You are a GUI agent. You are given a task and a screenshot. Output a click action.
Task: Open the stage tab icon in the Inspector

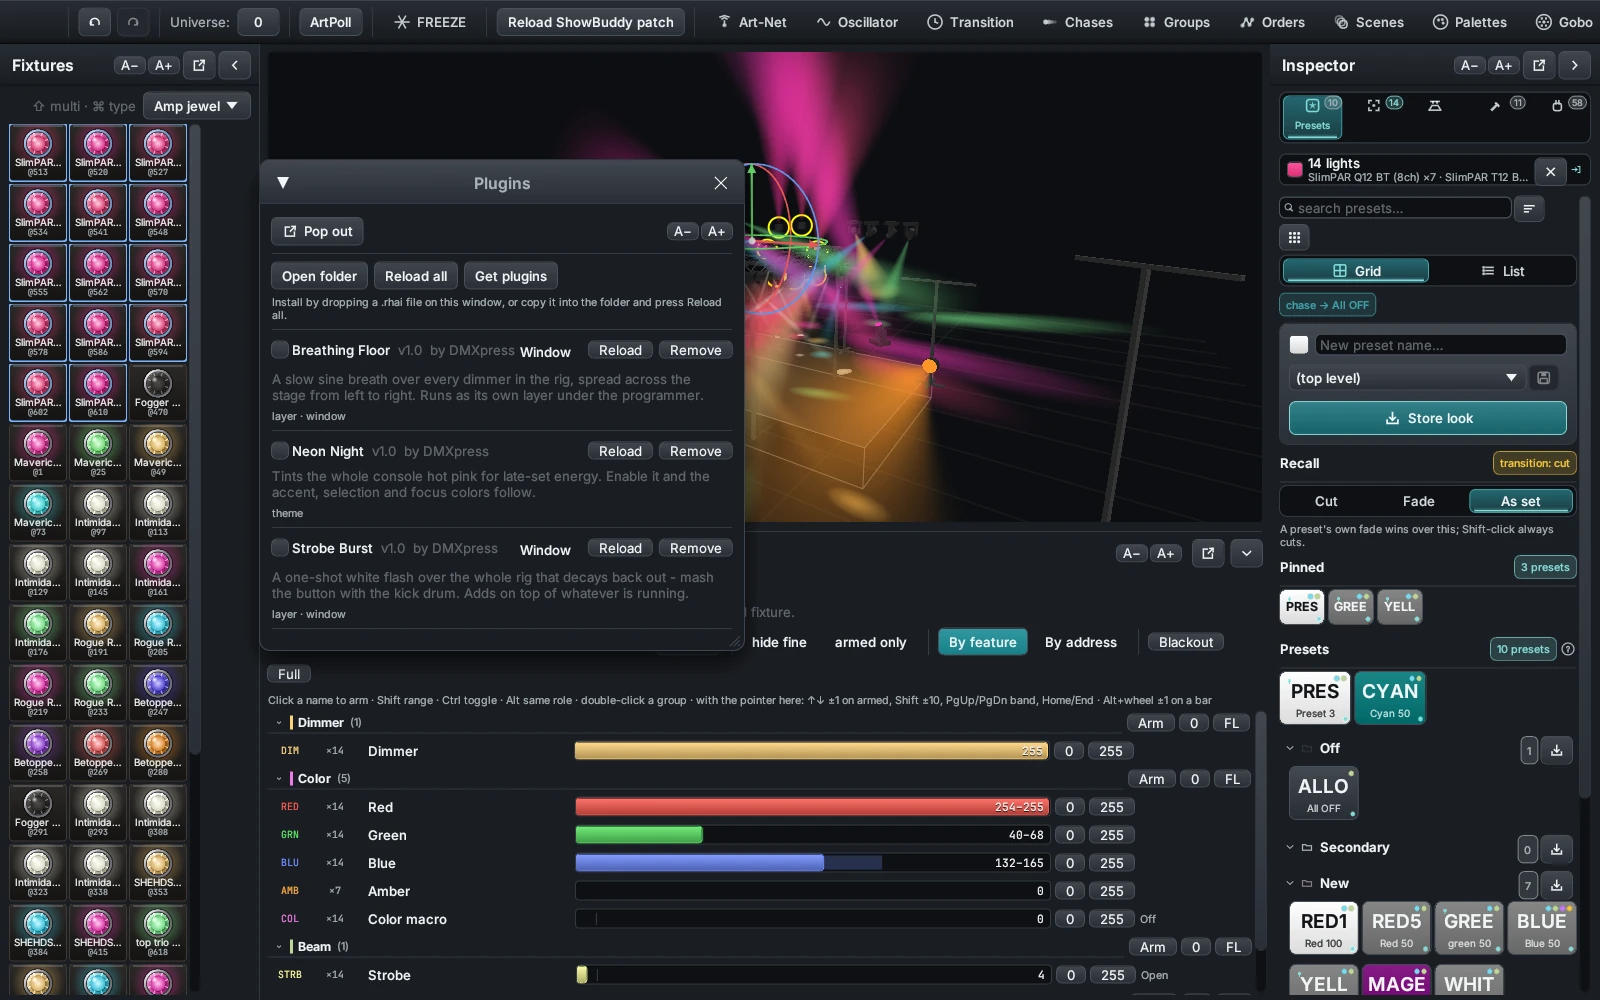(1435, 105)
